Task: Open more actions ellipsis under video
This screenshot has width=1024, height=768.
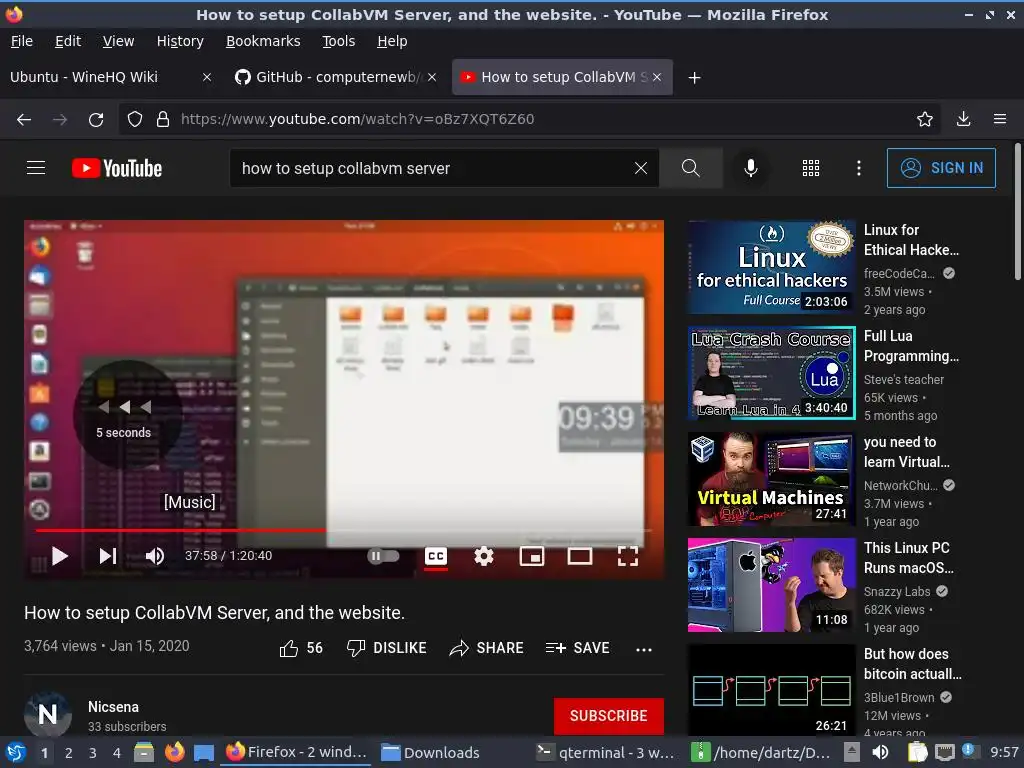Action: pos(644,649)
